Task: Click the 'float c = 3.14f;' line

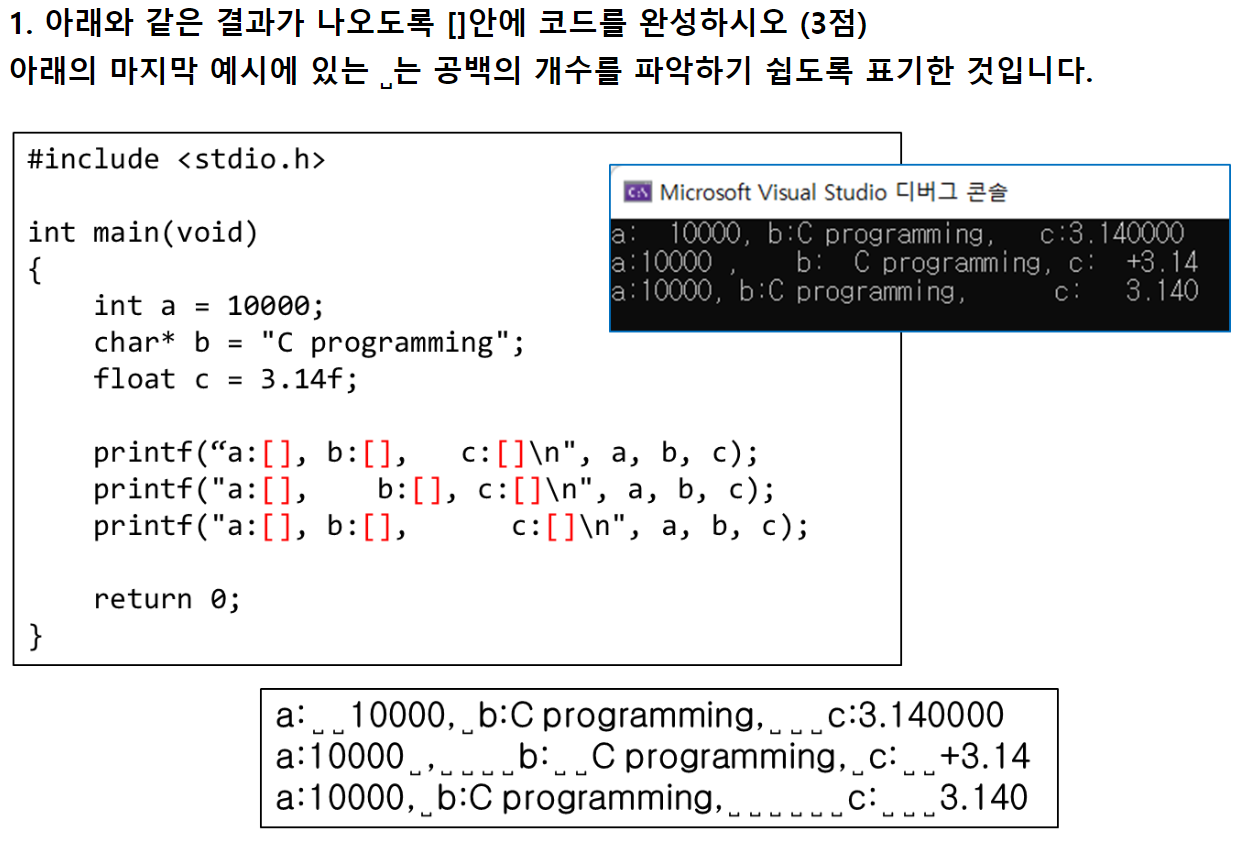Action: pos(225,380)
